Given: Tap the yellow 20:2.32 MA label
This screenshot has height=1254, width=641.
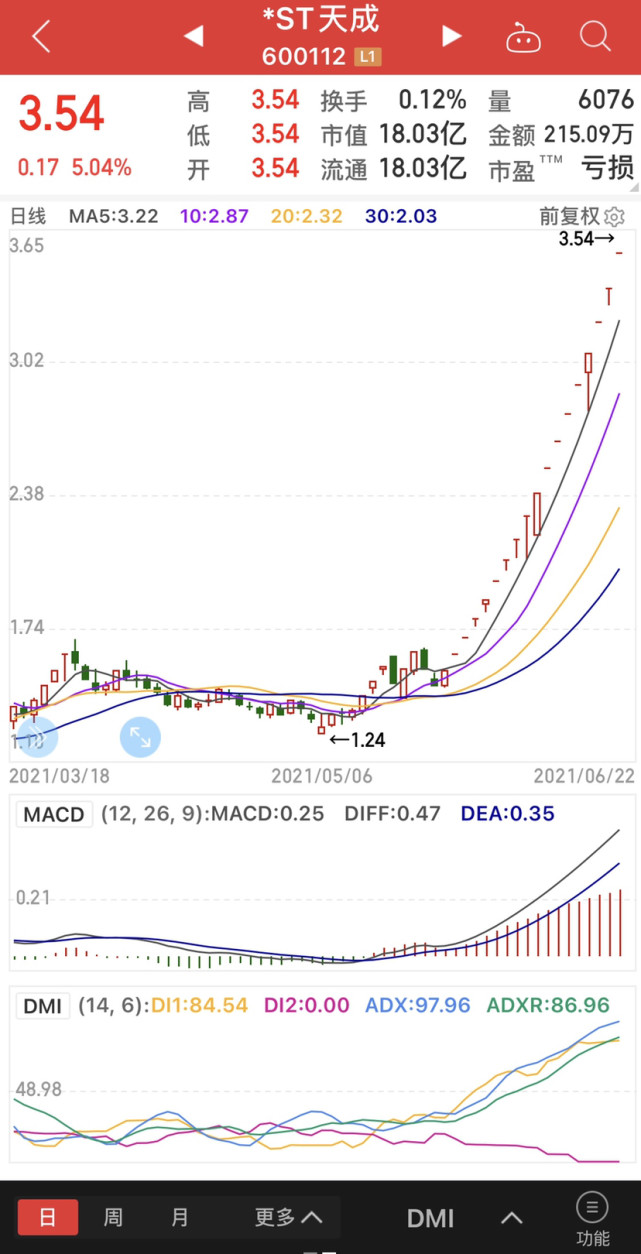Looking at the screenshot, I should 305,216.
